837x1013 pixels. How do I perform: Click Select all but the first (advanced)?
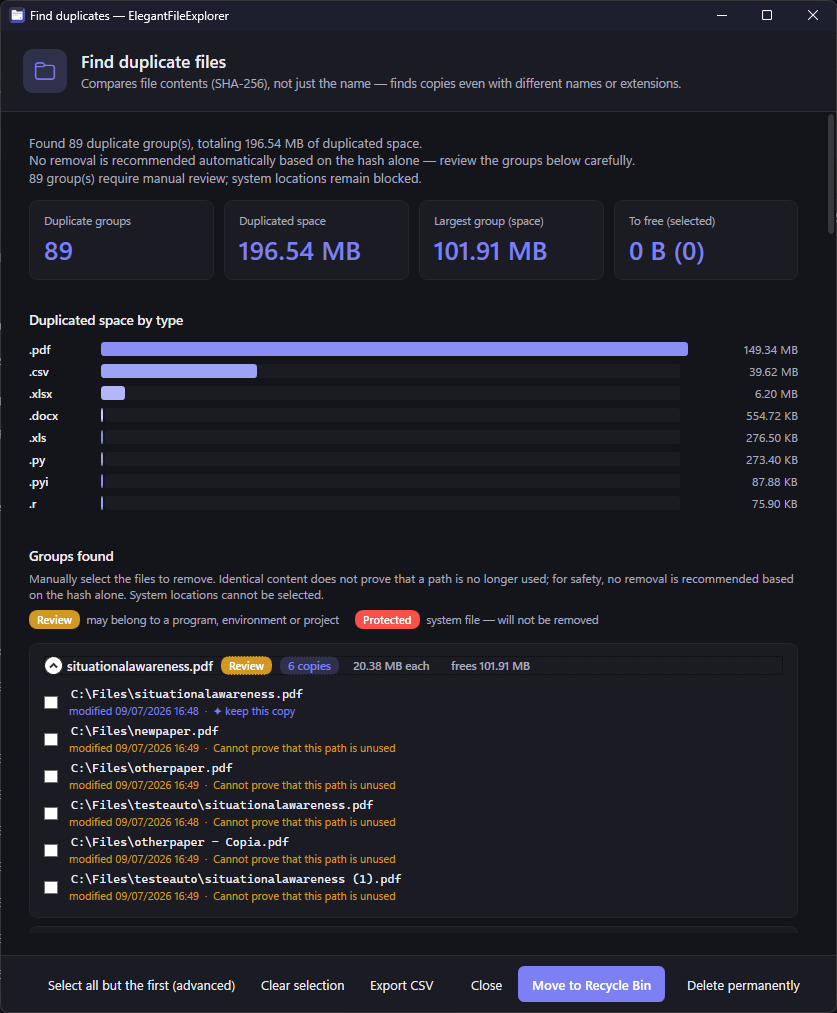[141, 985]
